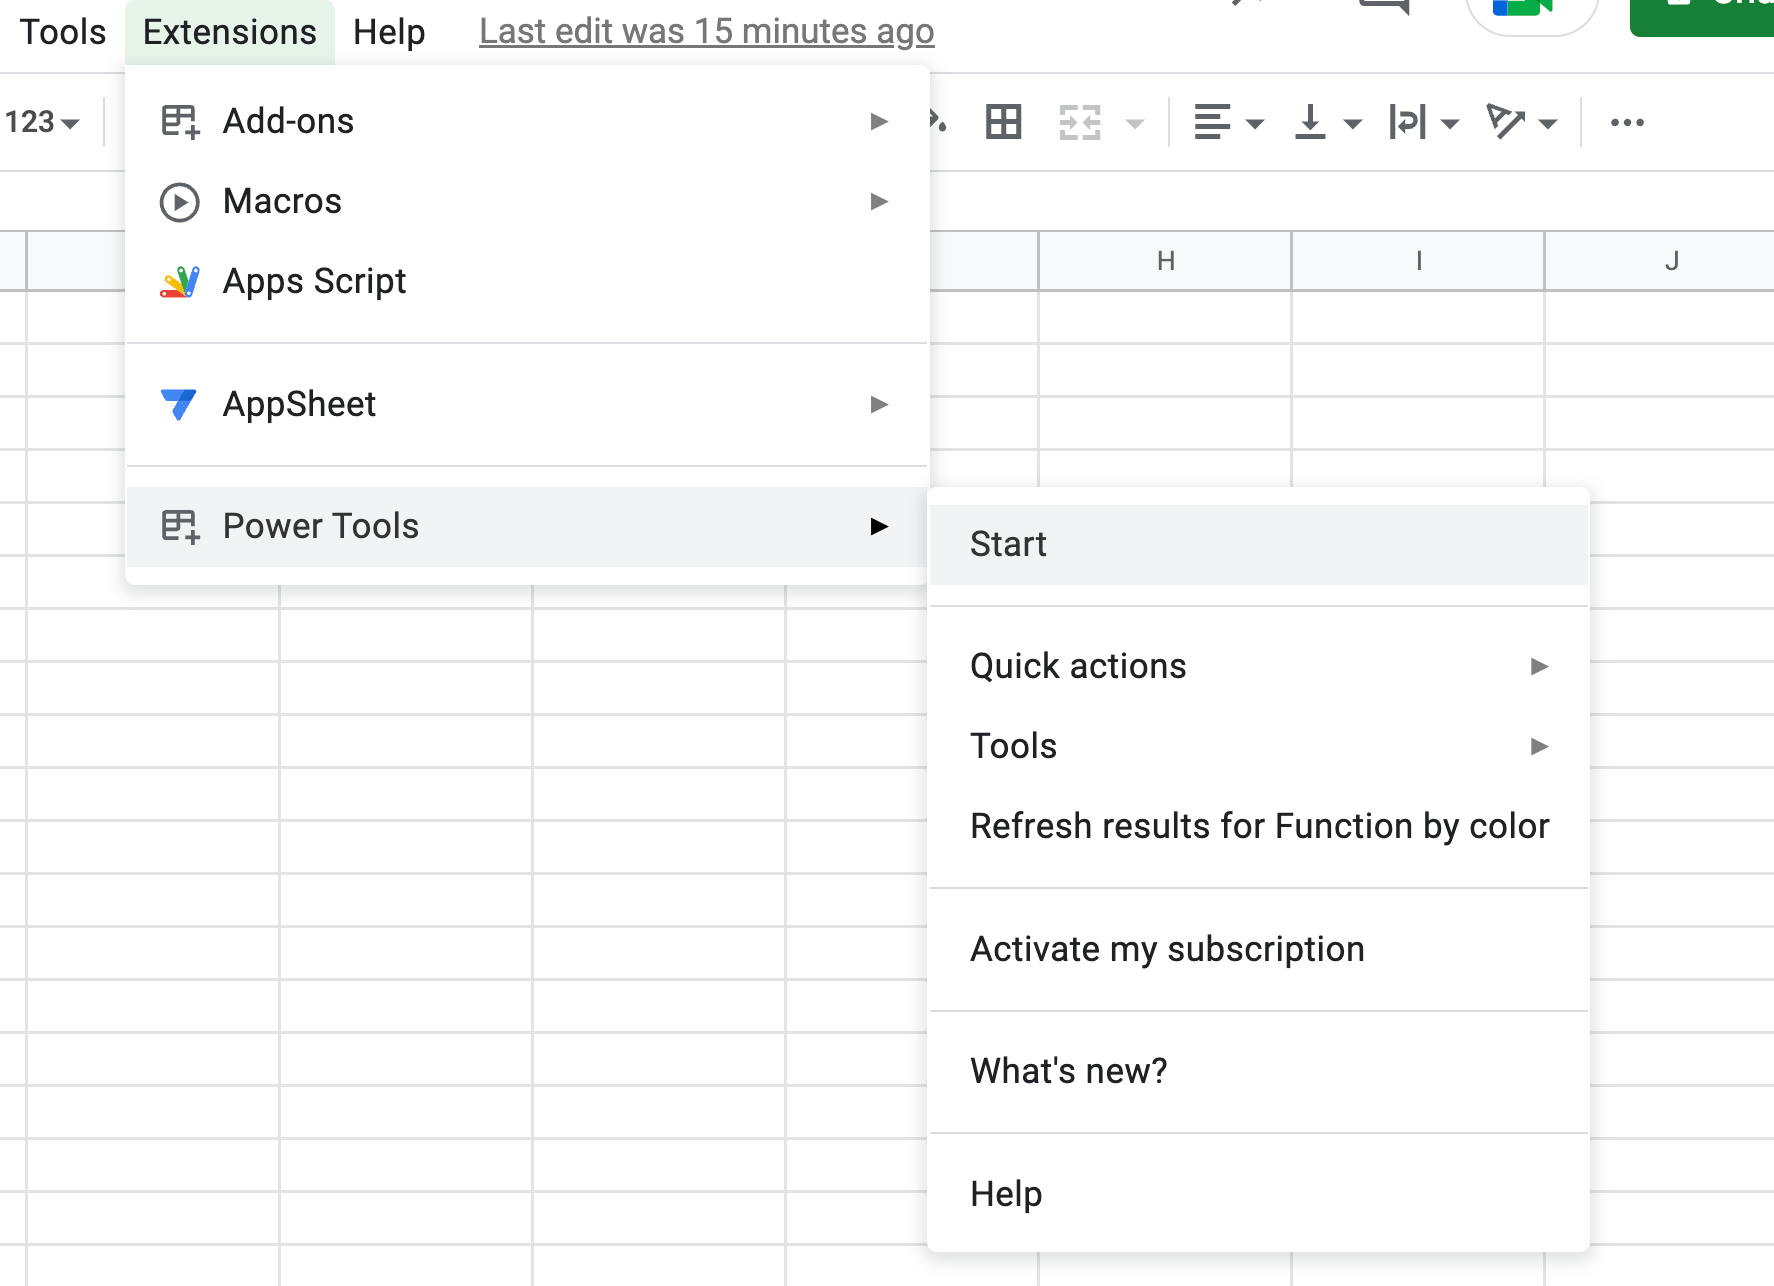The width and height of the screenshot is (1774, 1286).
Task: Click the borders toolbar icon
Action: pyautogui.click(x=1003, y=122)
